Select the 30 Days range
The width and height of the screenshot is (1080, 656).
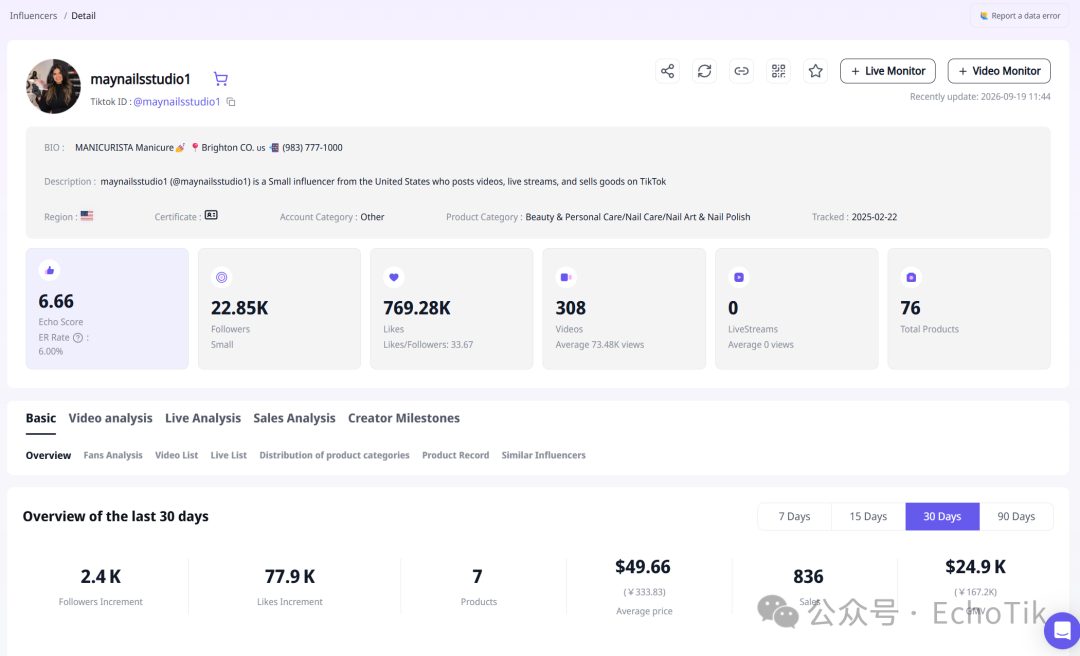tap(942, 517)
